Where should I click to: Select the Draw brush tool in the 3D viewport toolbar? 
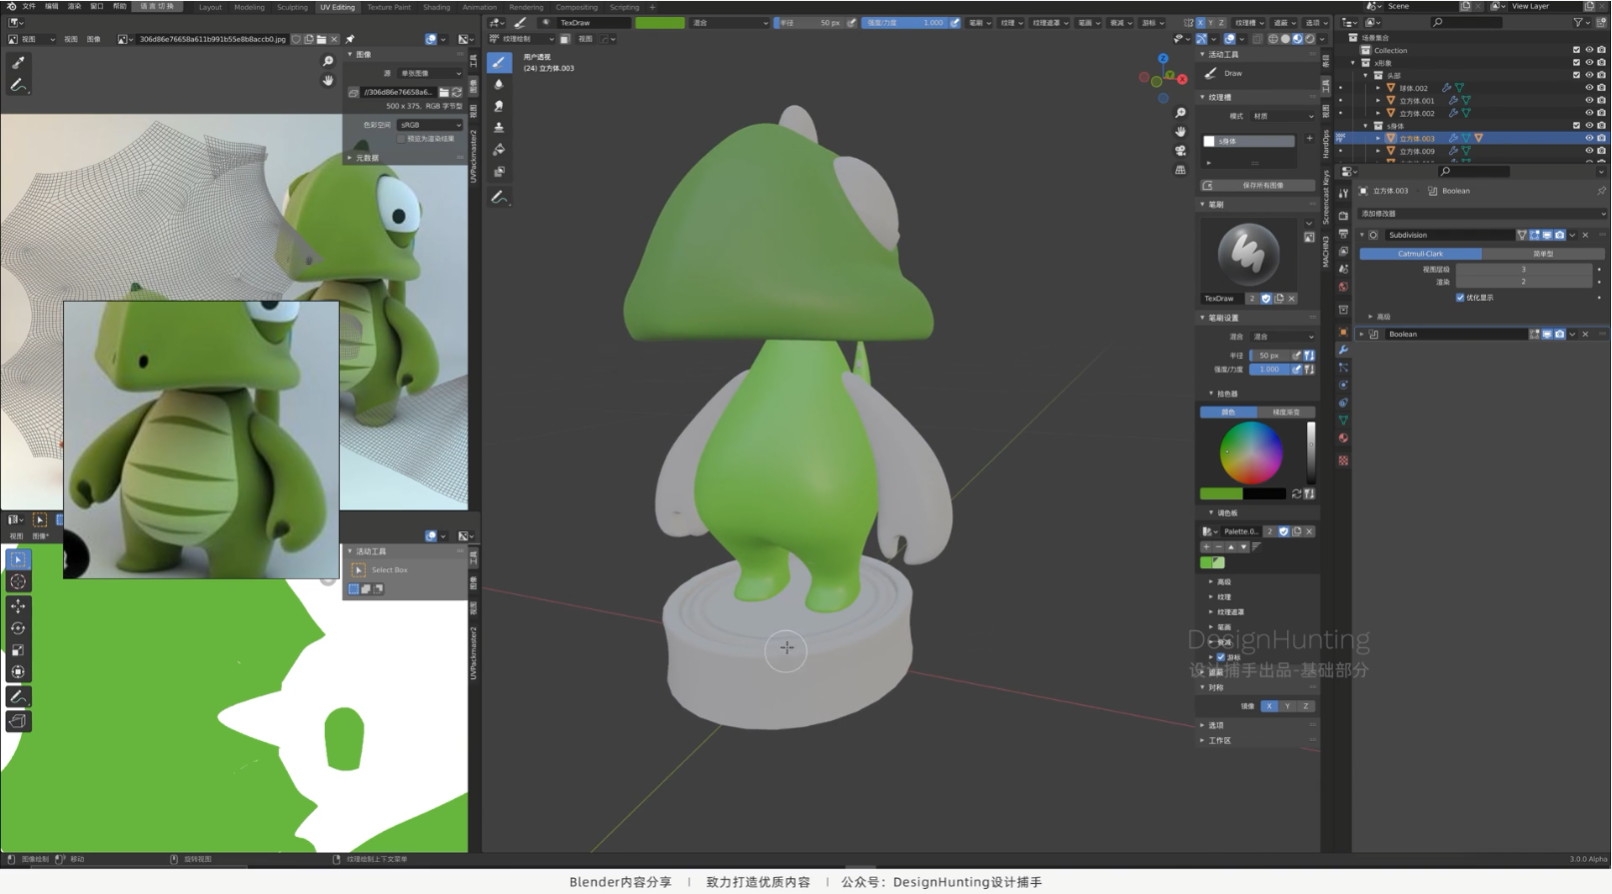[498, 62]
